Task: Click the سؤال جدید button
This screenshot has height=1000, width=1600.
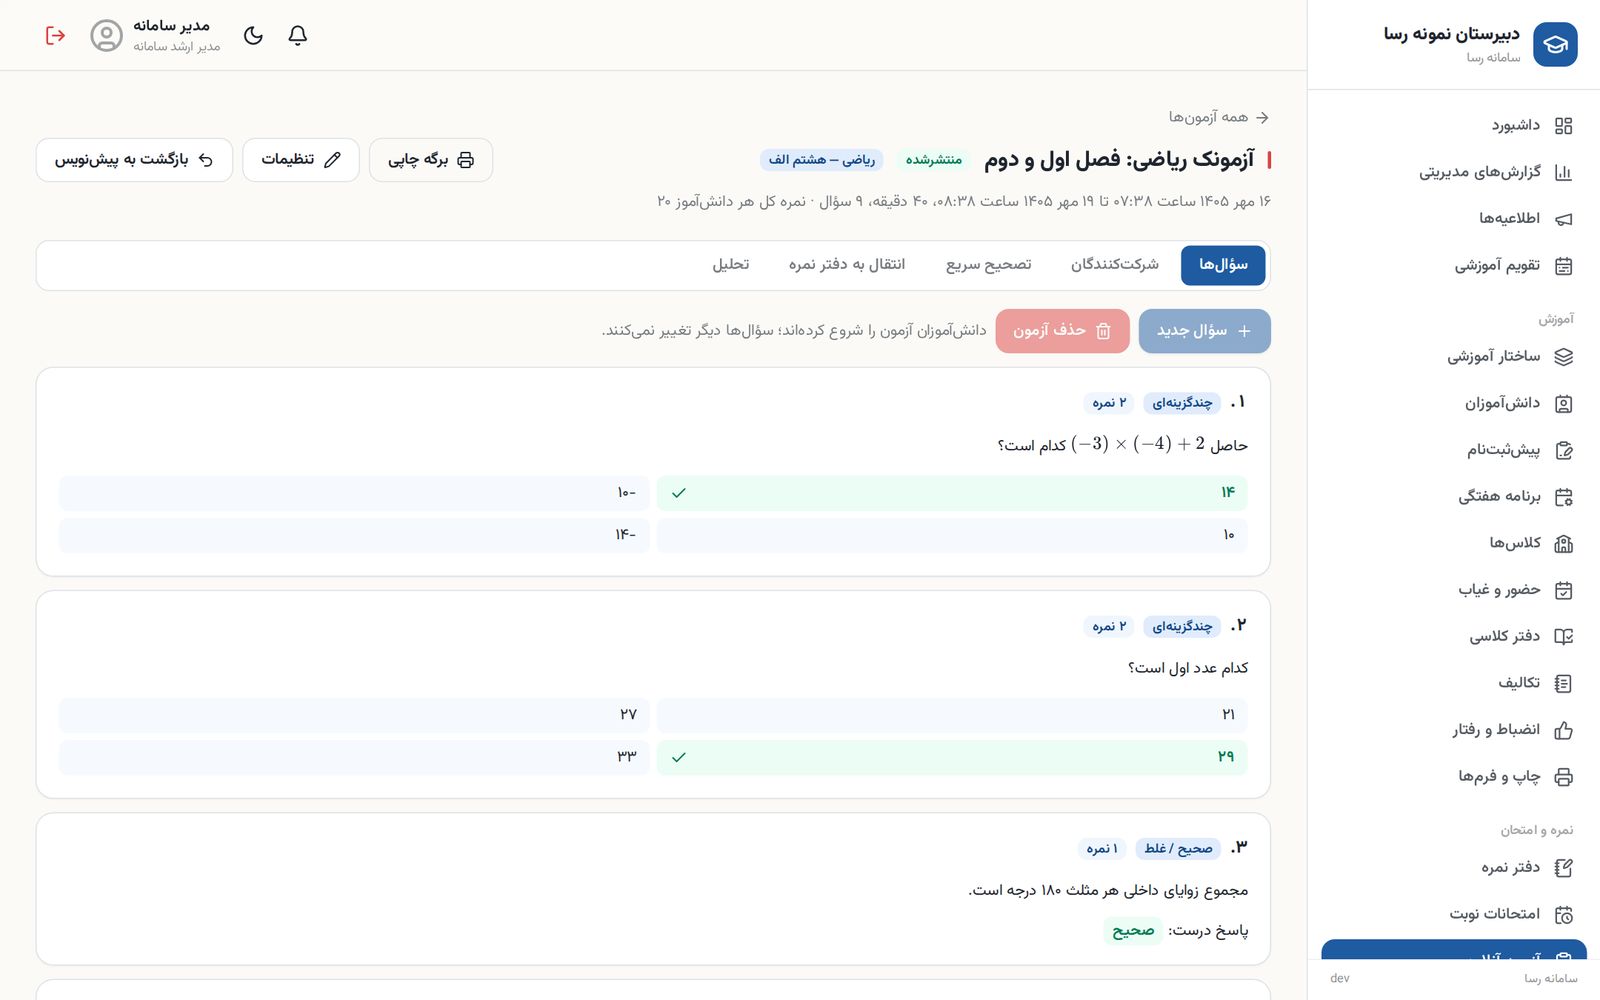Action: click(1205, 331)
